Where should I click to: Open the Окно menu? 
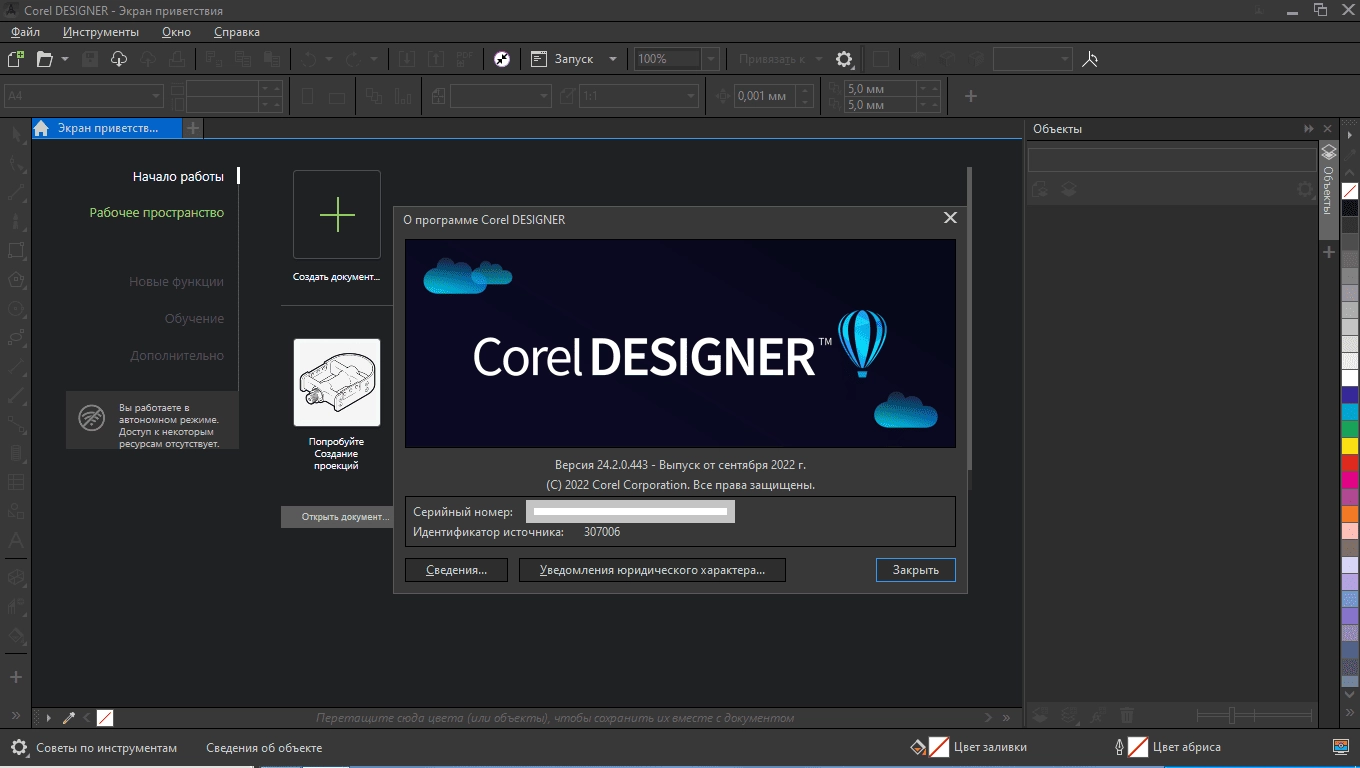click(176, 32)
